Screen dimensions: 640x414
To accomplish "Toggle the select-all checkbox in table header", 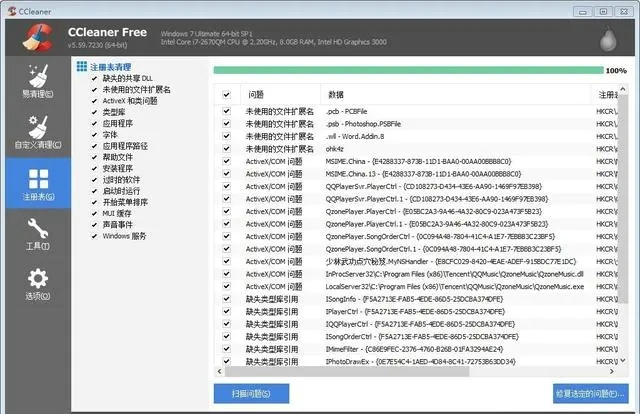I will point(227,95).
